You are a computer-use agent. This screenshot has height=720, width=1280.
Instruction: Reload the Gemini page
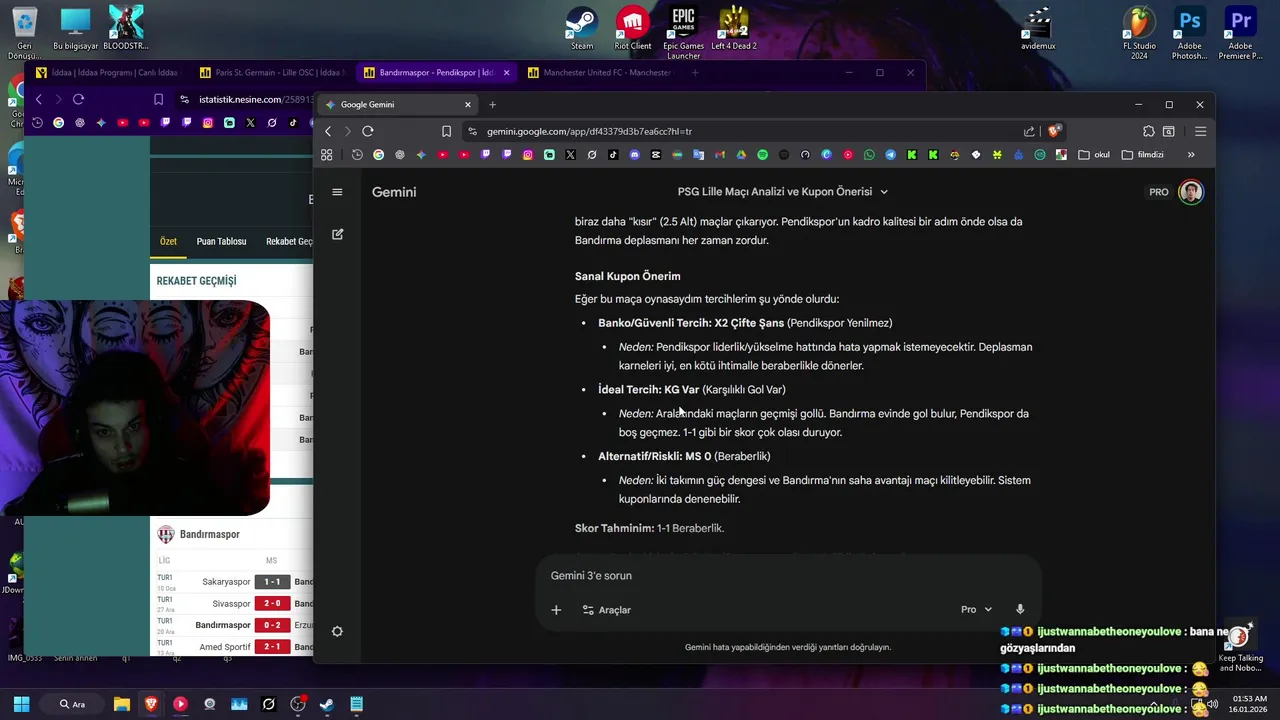pos(367,131)
